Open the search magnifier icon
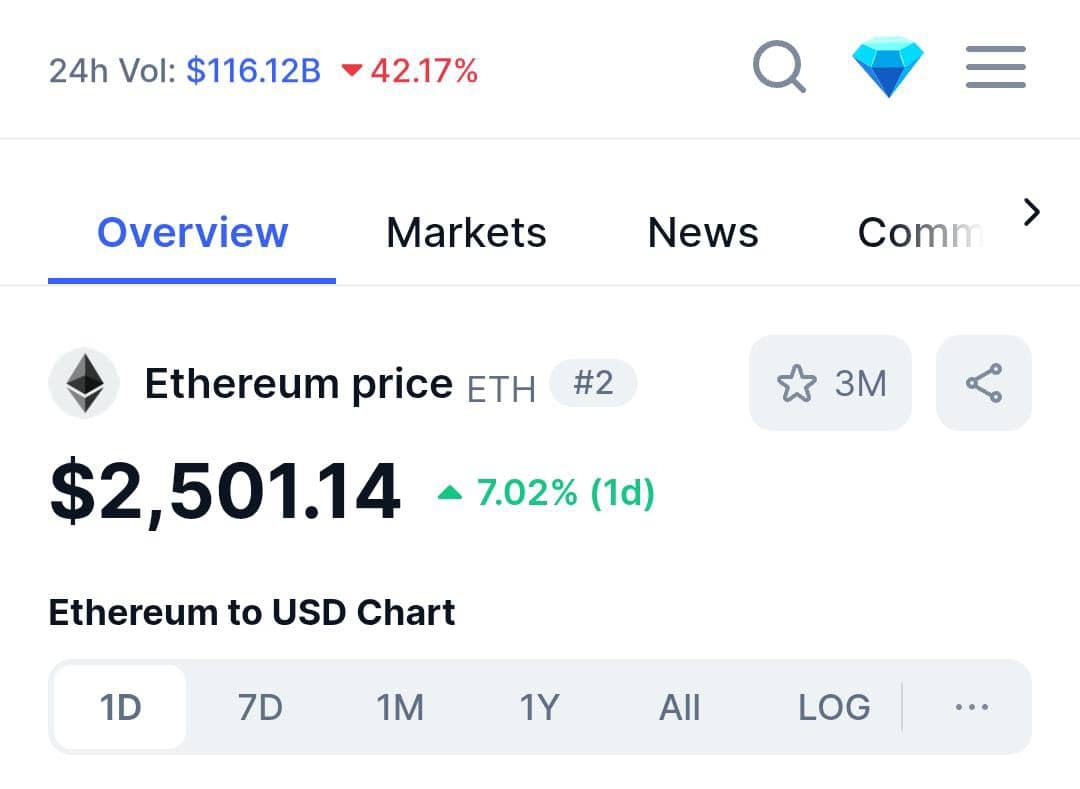Viewport: 1080px width, 789px height. pos(779,67)
